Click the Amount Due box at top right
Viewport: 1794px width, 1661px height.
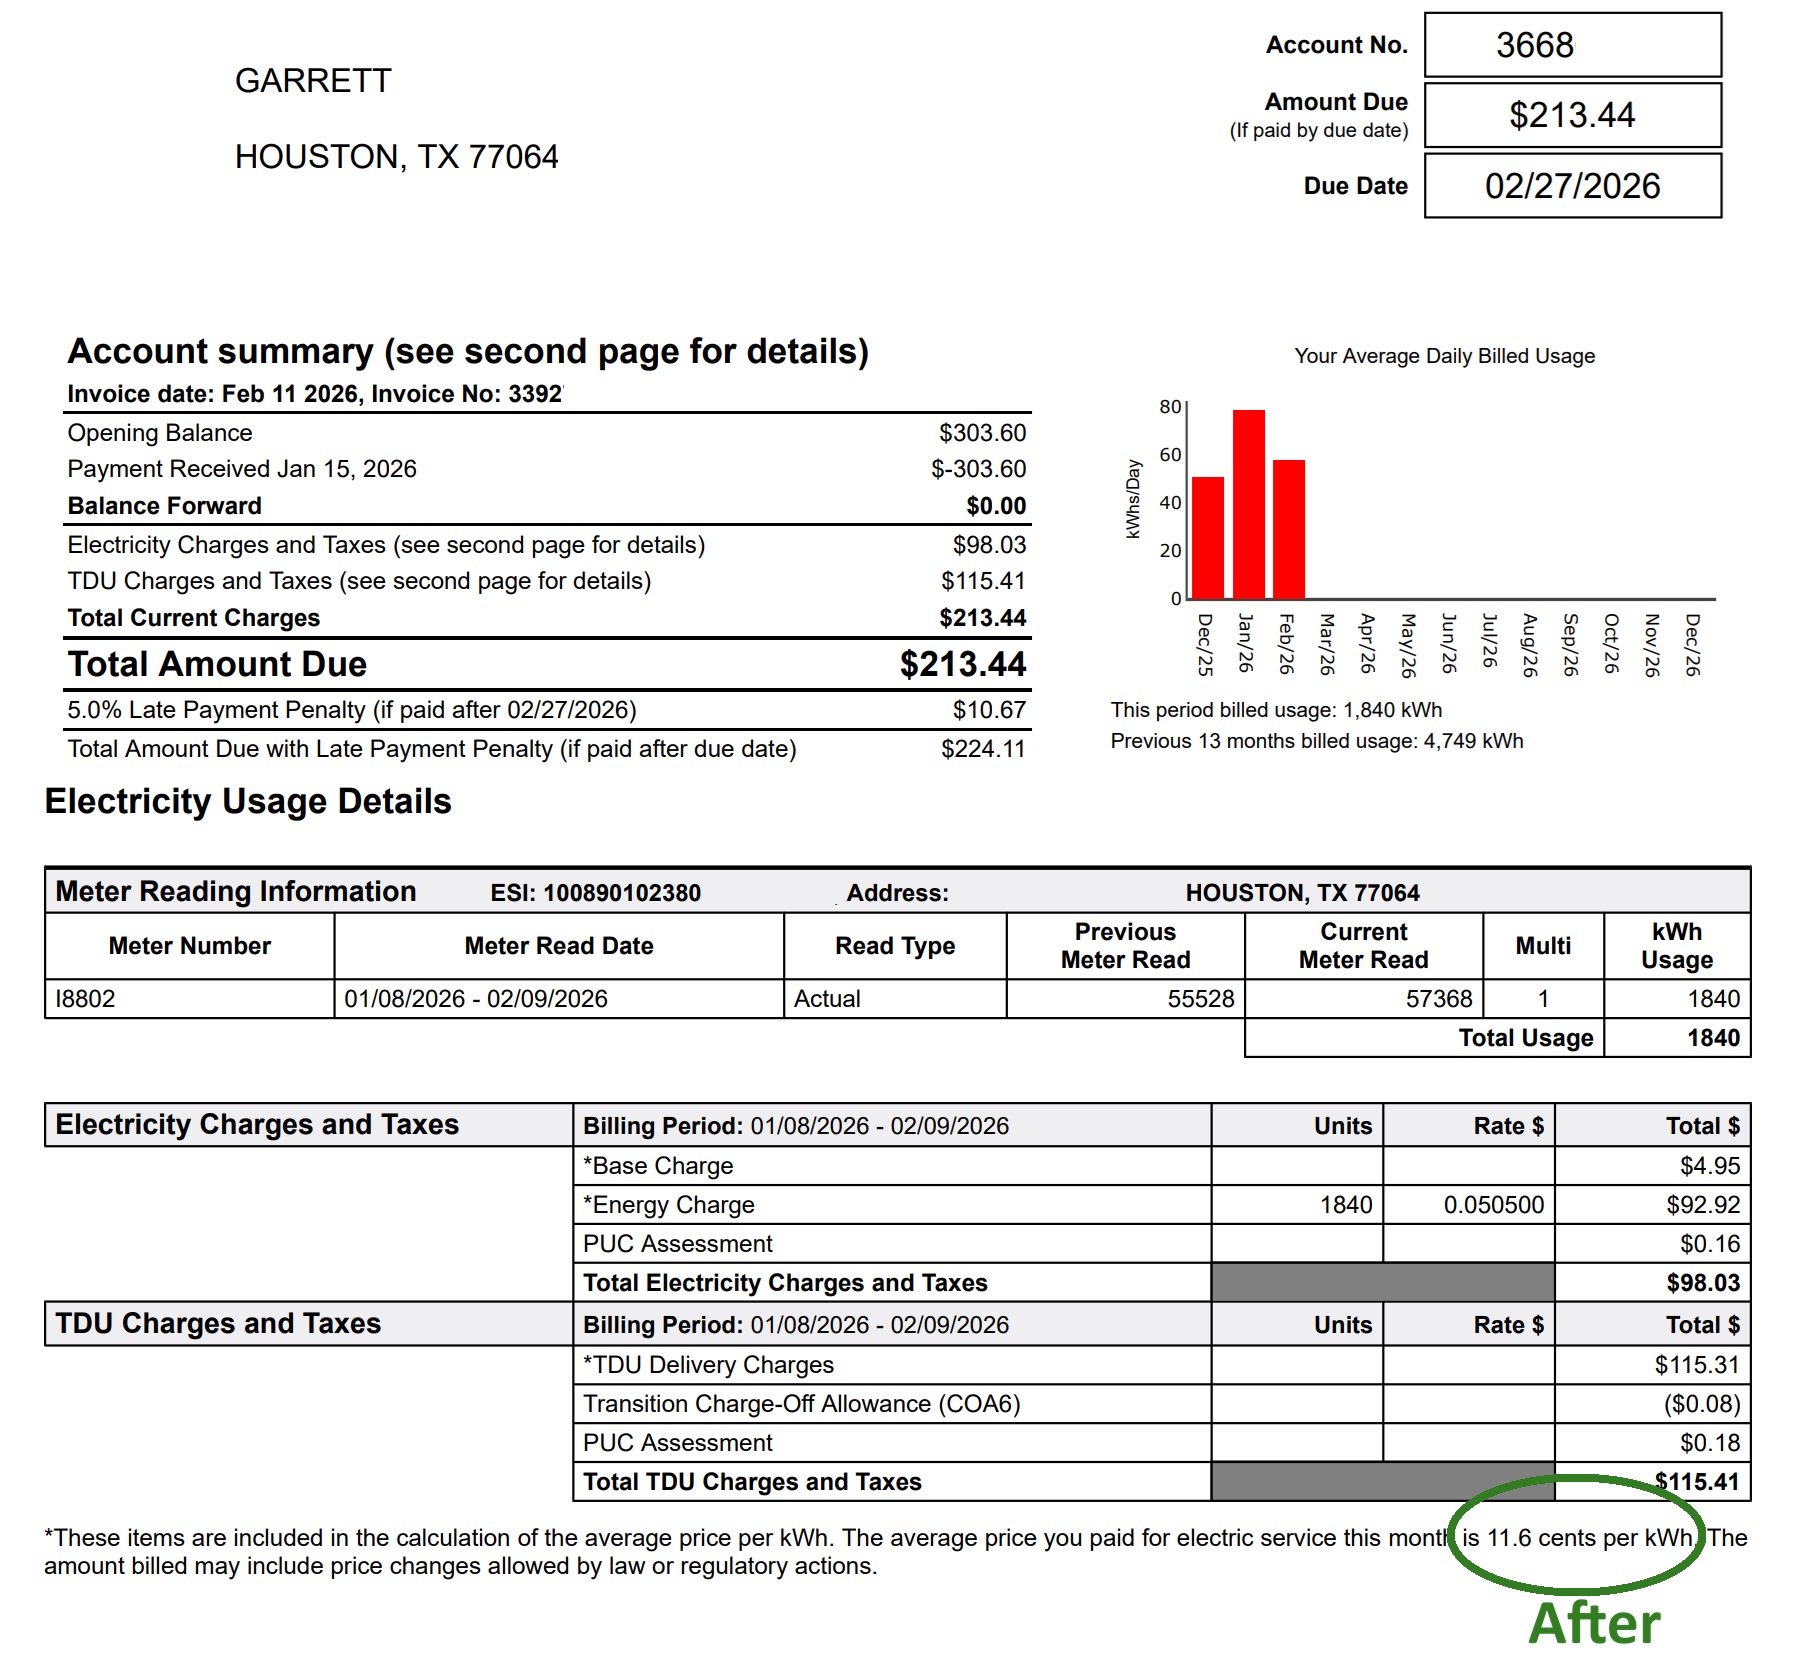point(1571,115)
